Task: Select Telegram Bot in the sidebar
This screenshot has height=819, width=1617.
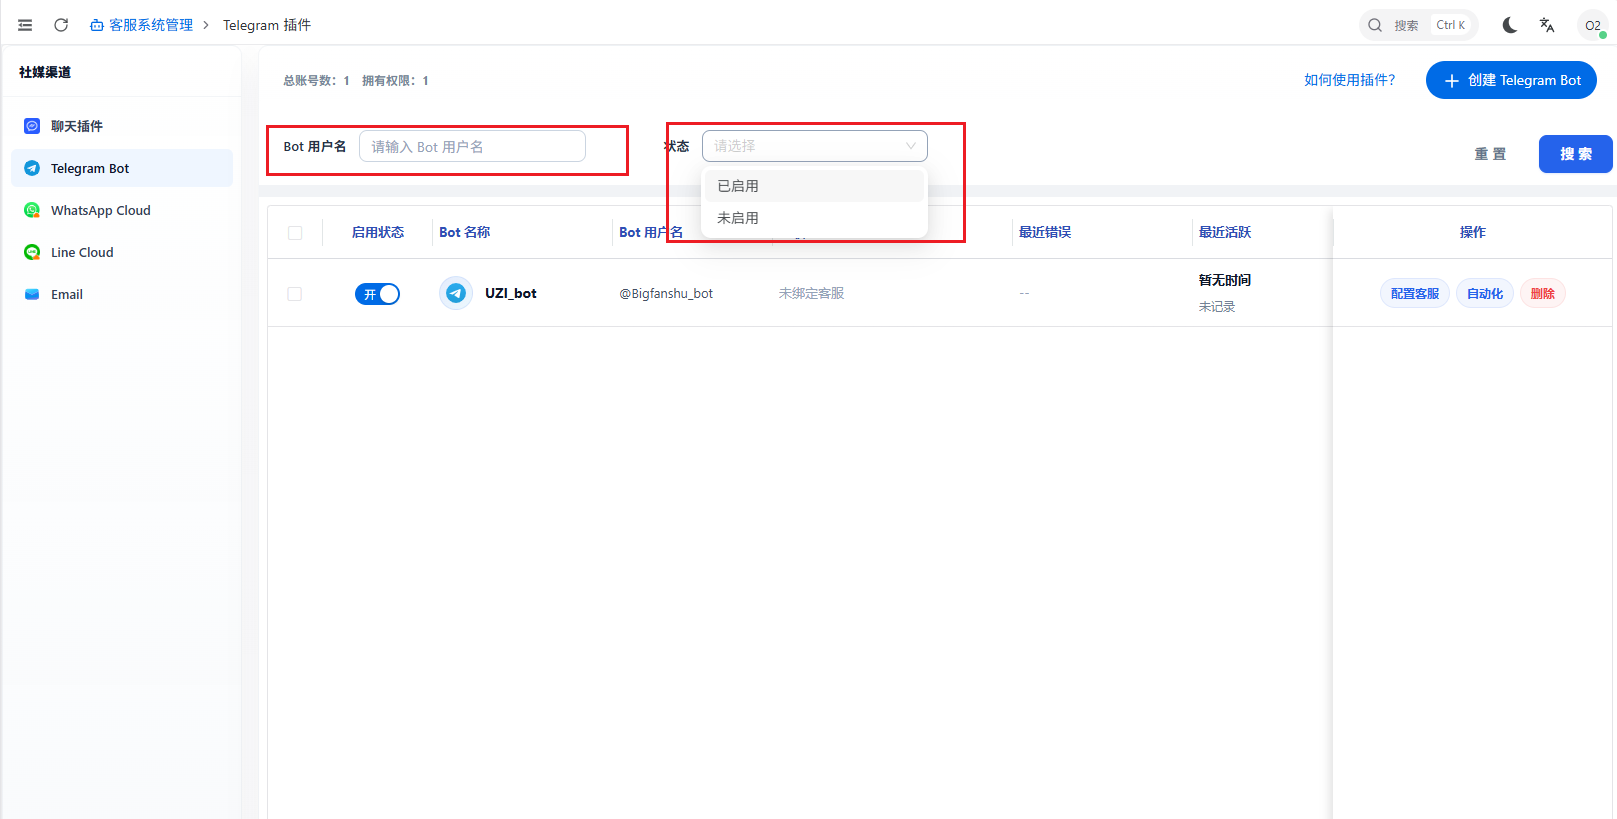Action: (122, 168)
